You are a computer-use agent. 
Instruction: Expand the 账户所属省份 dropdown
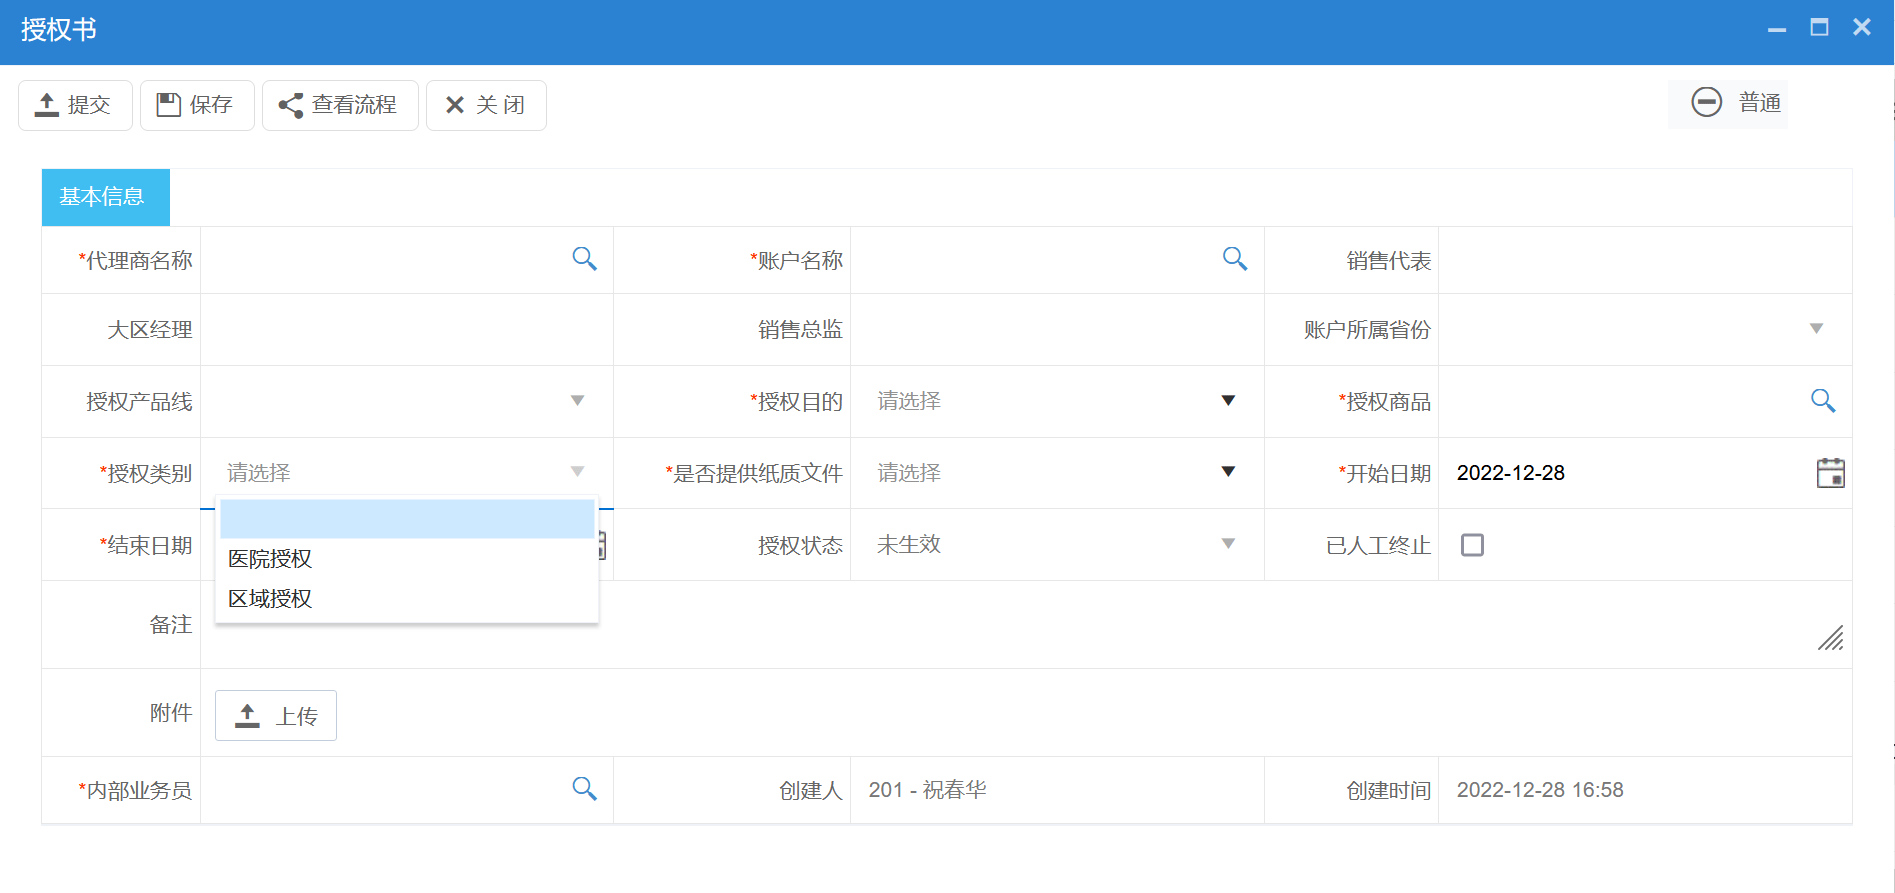click(1816, 329)
